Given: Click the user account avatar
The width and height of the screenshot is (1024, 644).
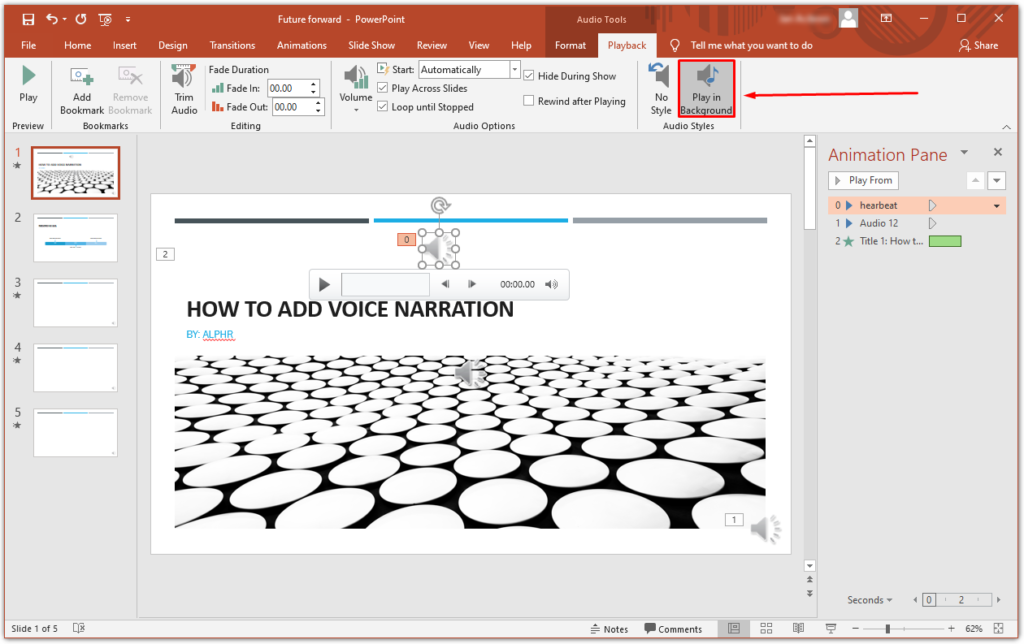Looking at the screenshot, I should pyautogui.click(x=848, y=18).
